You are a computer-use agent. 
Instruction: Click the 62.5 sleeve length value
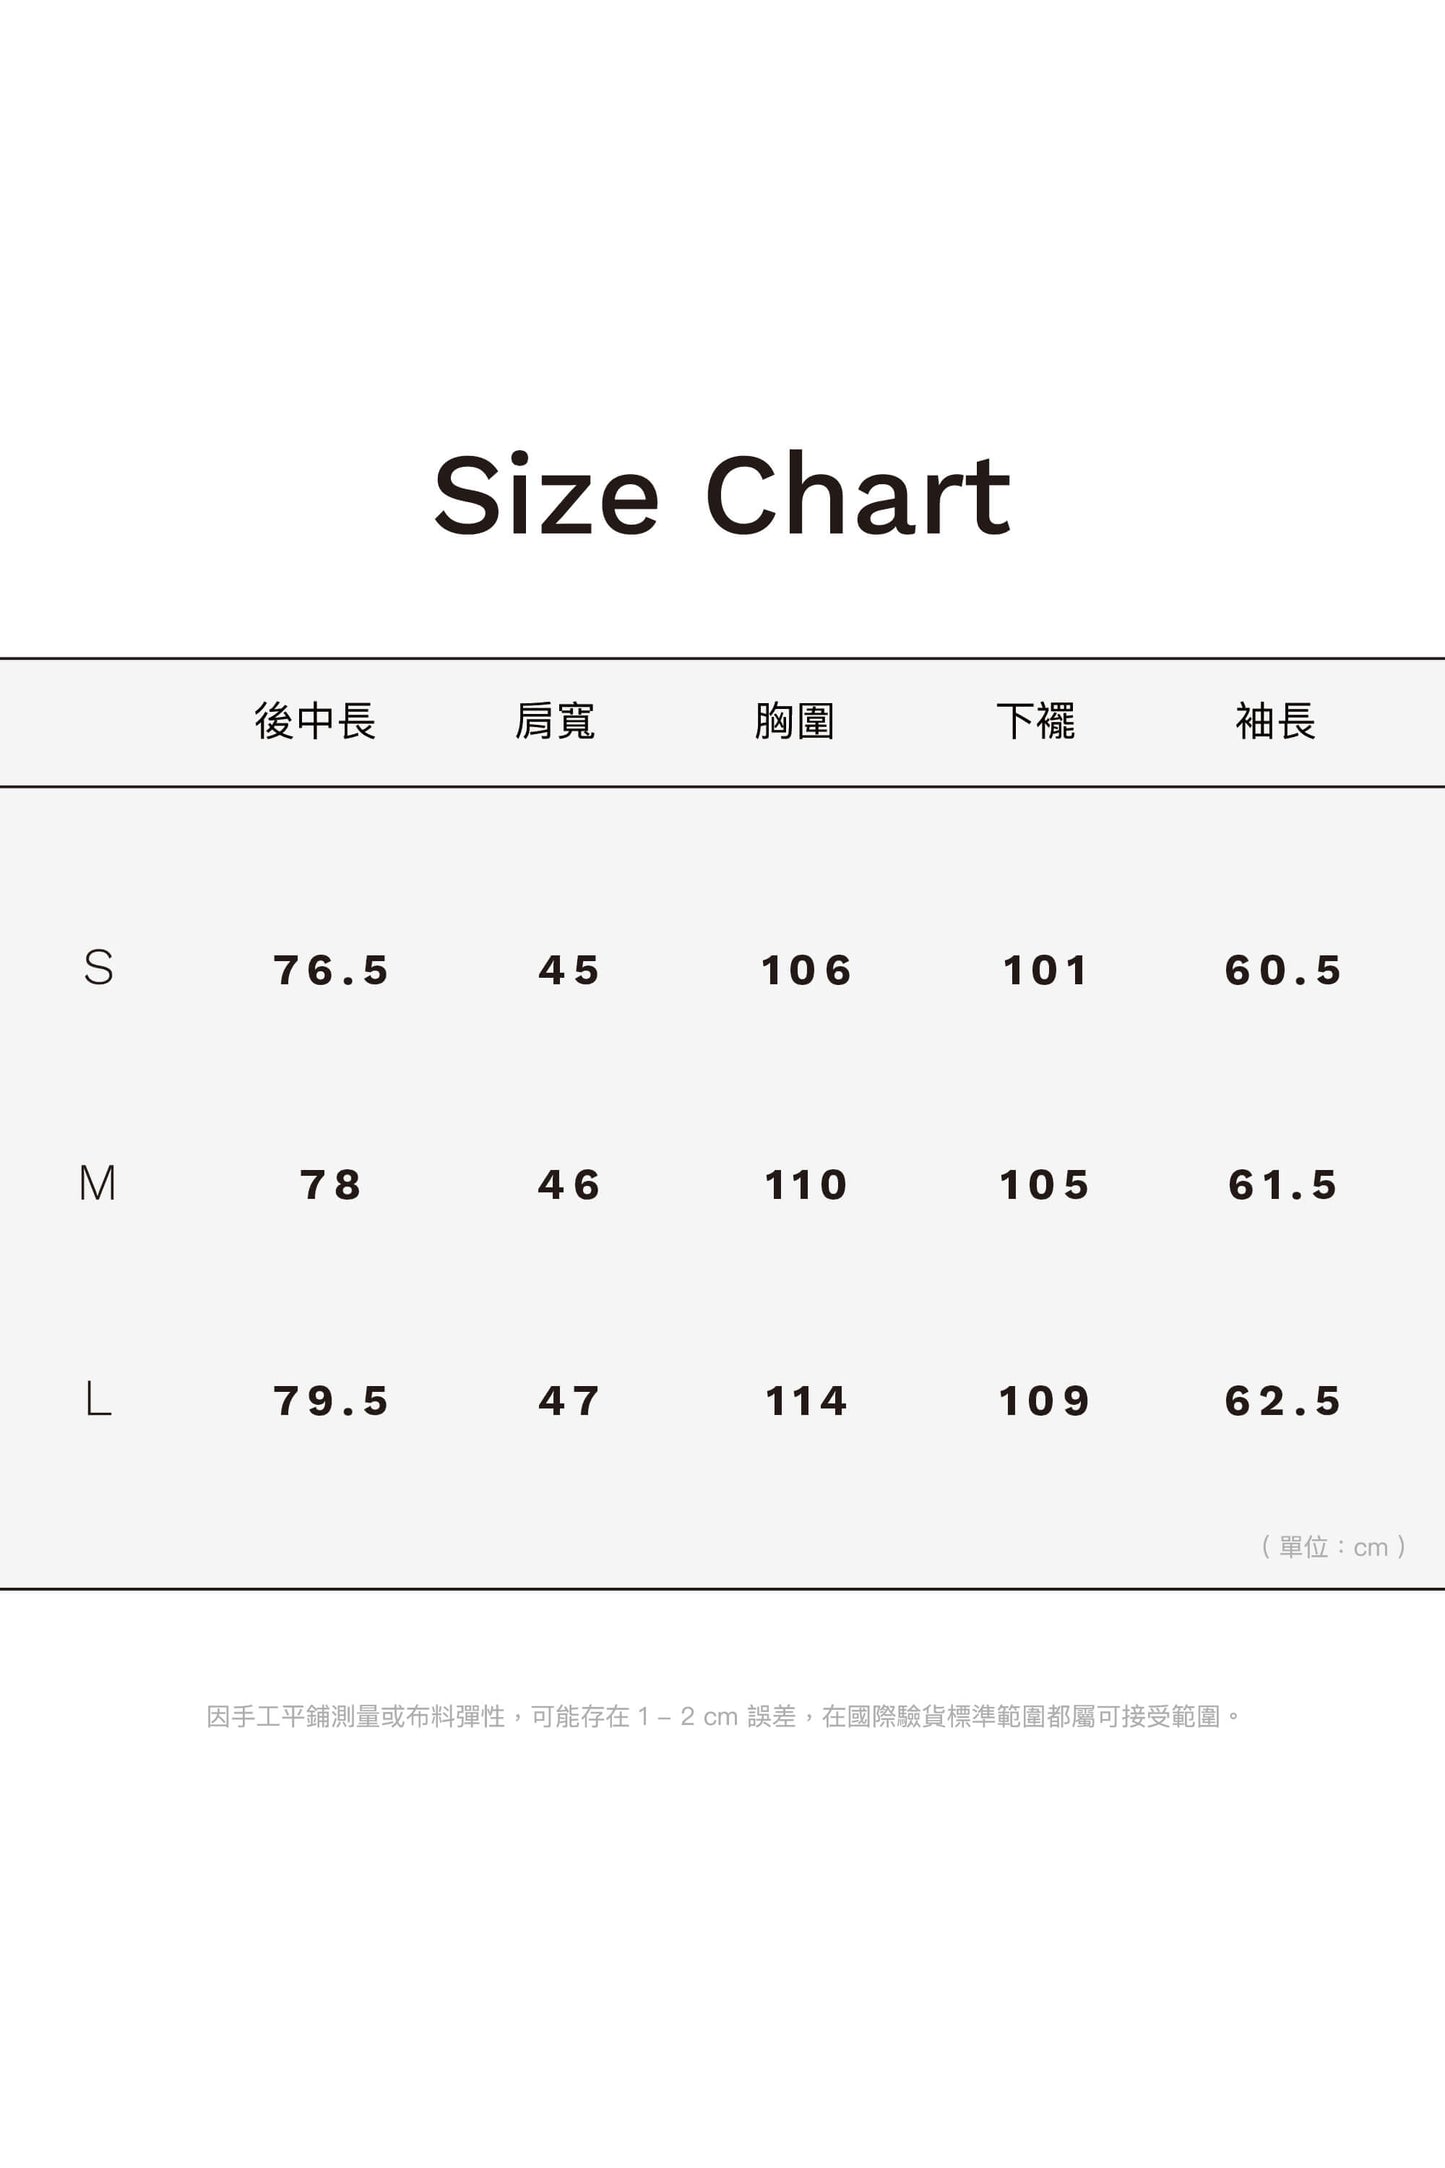click(x=1283, y=1401)
